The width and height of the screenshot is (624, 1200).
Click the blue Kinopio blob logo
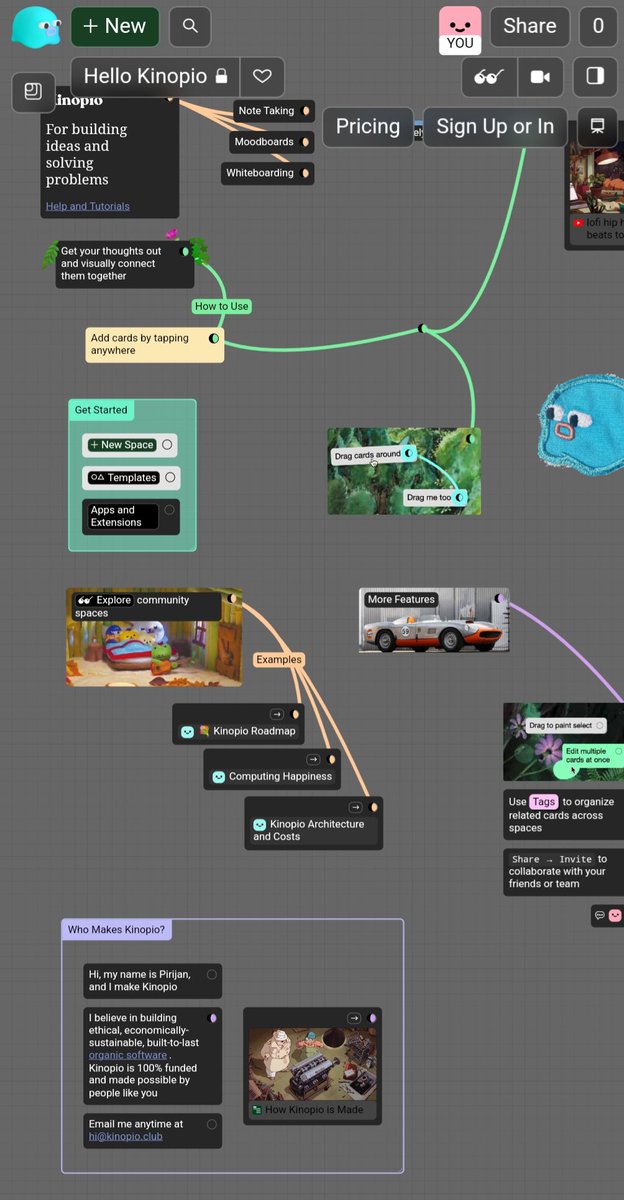[x=35, y=27]
